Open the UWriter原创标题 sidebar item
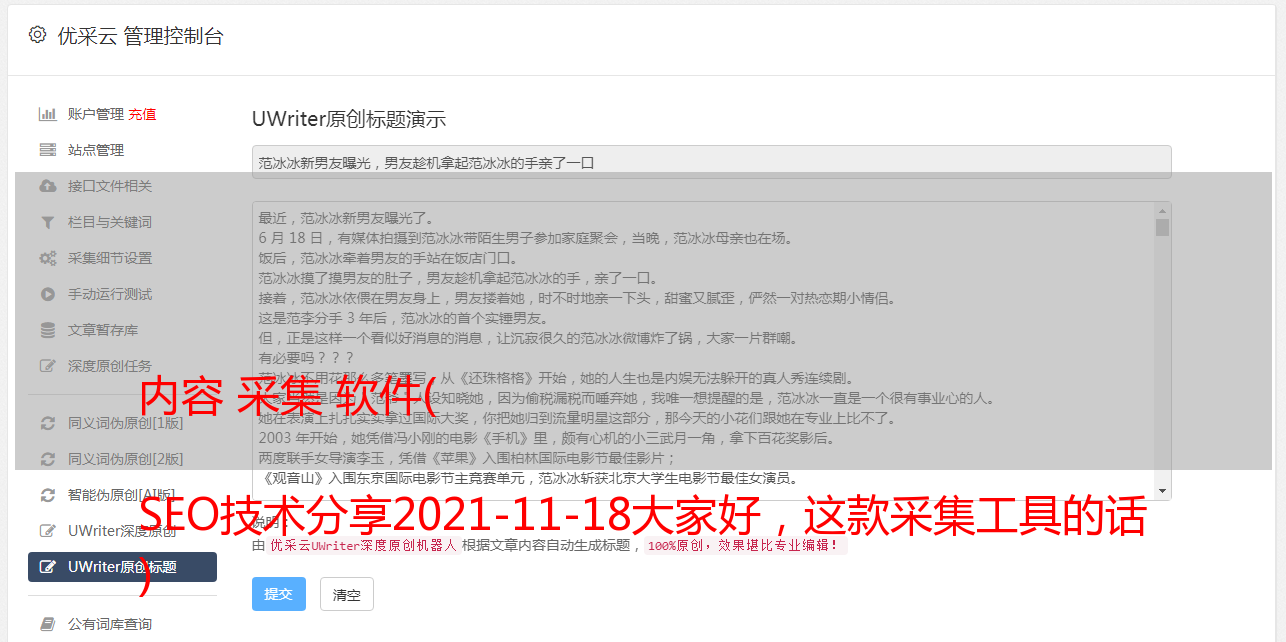The height and width of the screenshot is (642, 1286). coord(122,567)
